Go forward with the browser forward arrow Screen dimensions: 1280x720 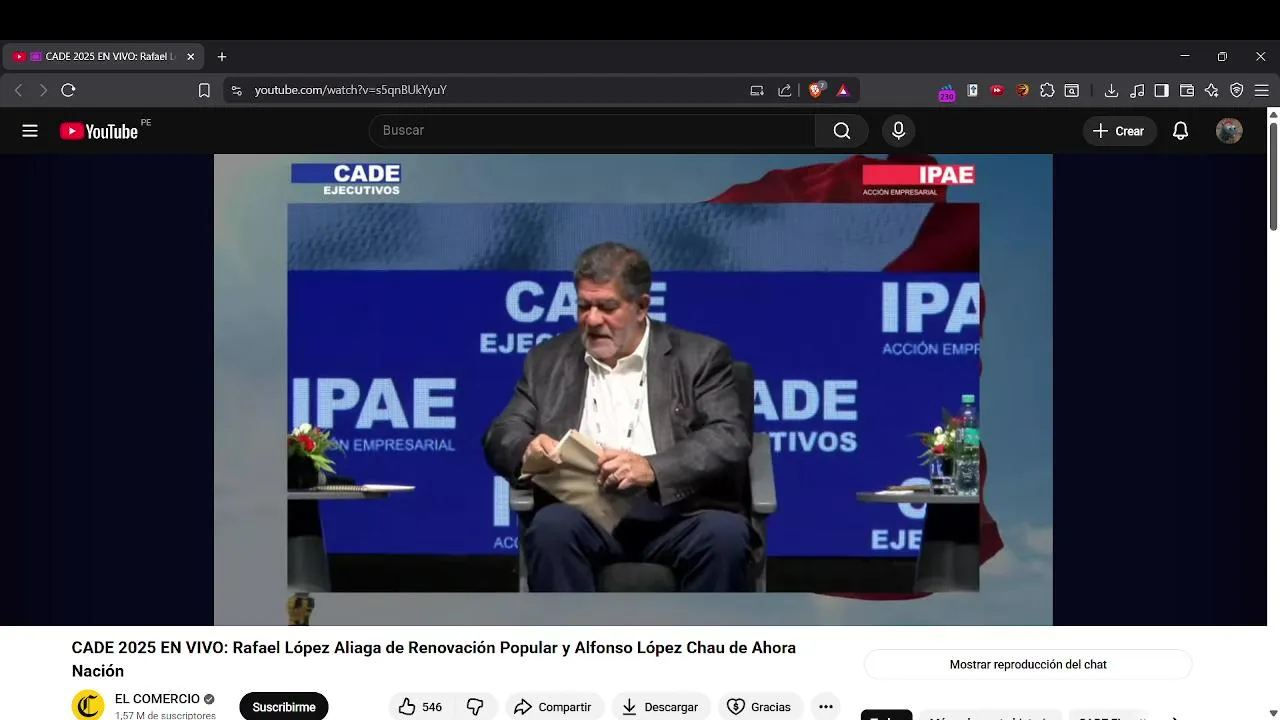[43, 90]
